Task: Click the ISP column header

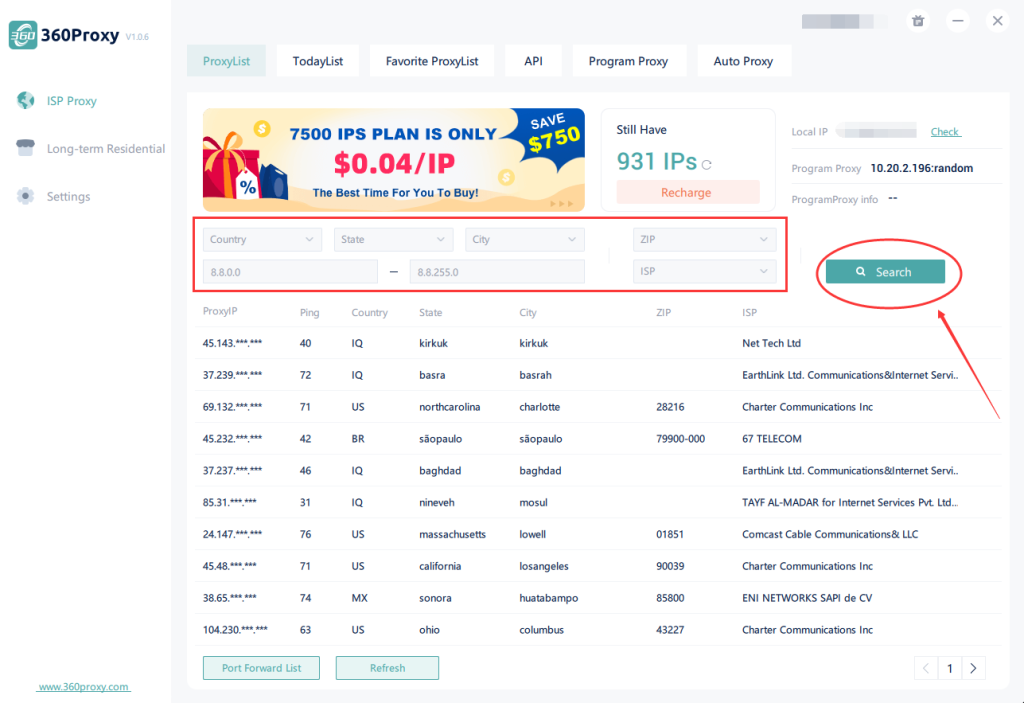Action: 749,312
